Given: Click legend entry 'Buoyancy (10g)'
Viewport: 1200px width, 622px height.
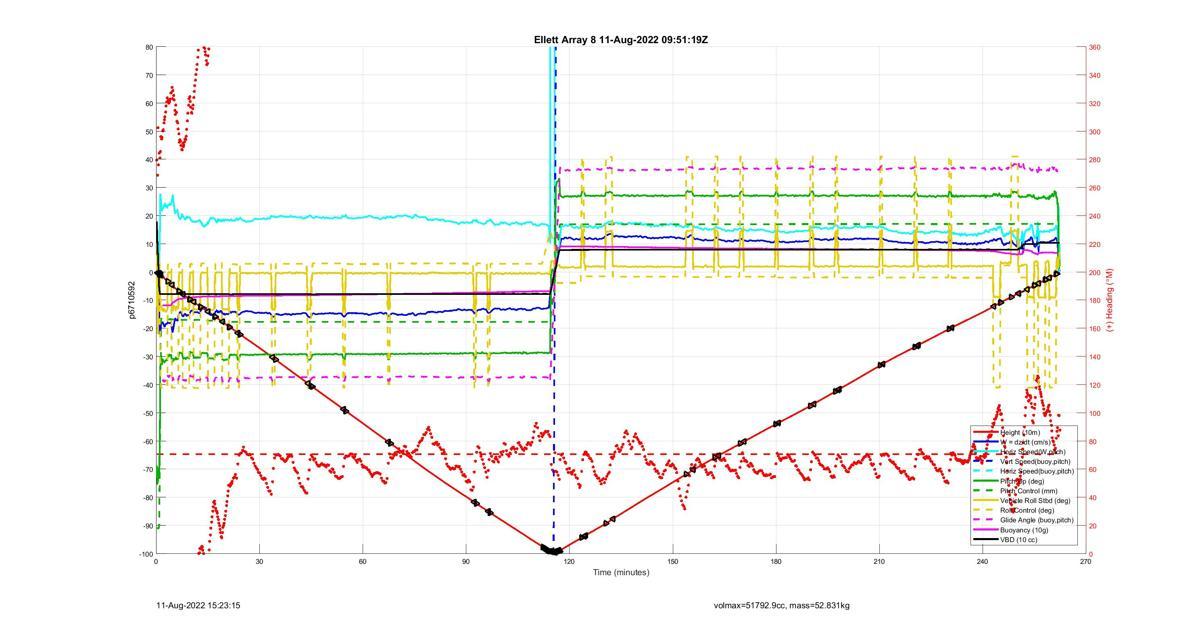Looking at the screenshot, I should [x=1024, y=530].
